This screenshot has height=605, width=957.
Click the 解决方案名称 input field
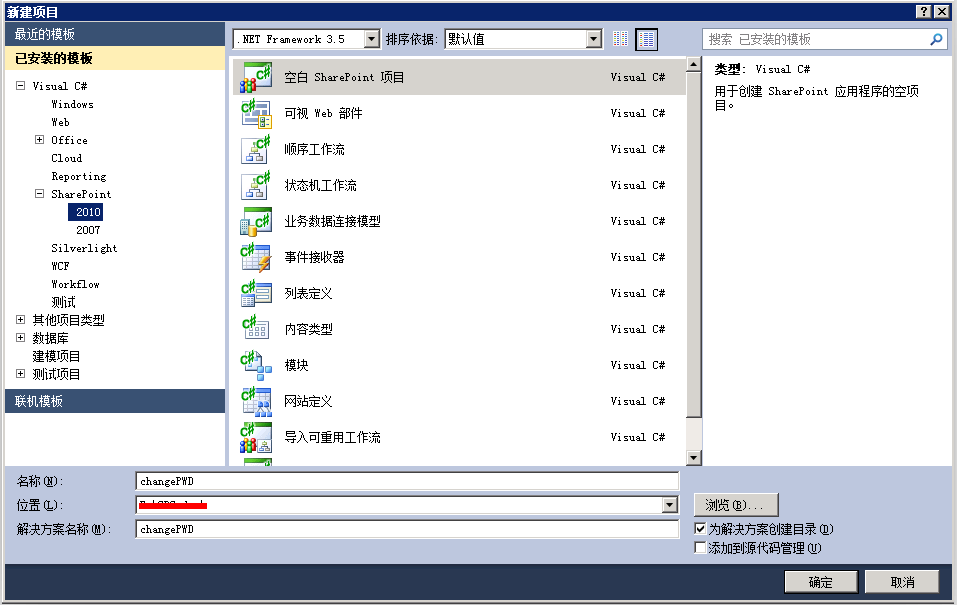coord(407,529)
